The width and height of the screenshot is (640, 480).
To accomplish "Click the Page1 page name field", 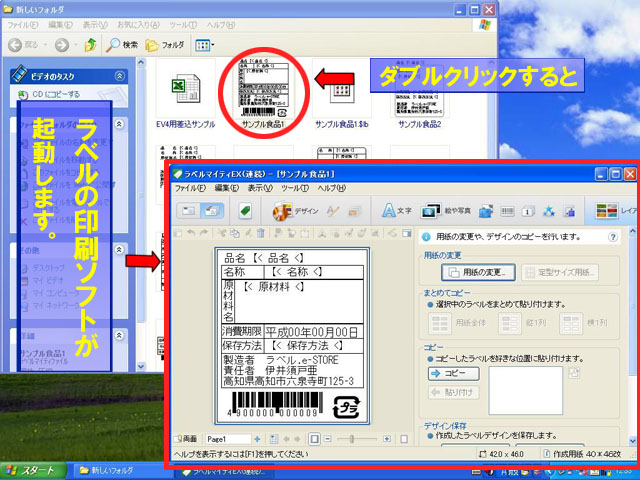I will click(228, 439).
